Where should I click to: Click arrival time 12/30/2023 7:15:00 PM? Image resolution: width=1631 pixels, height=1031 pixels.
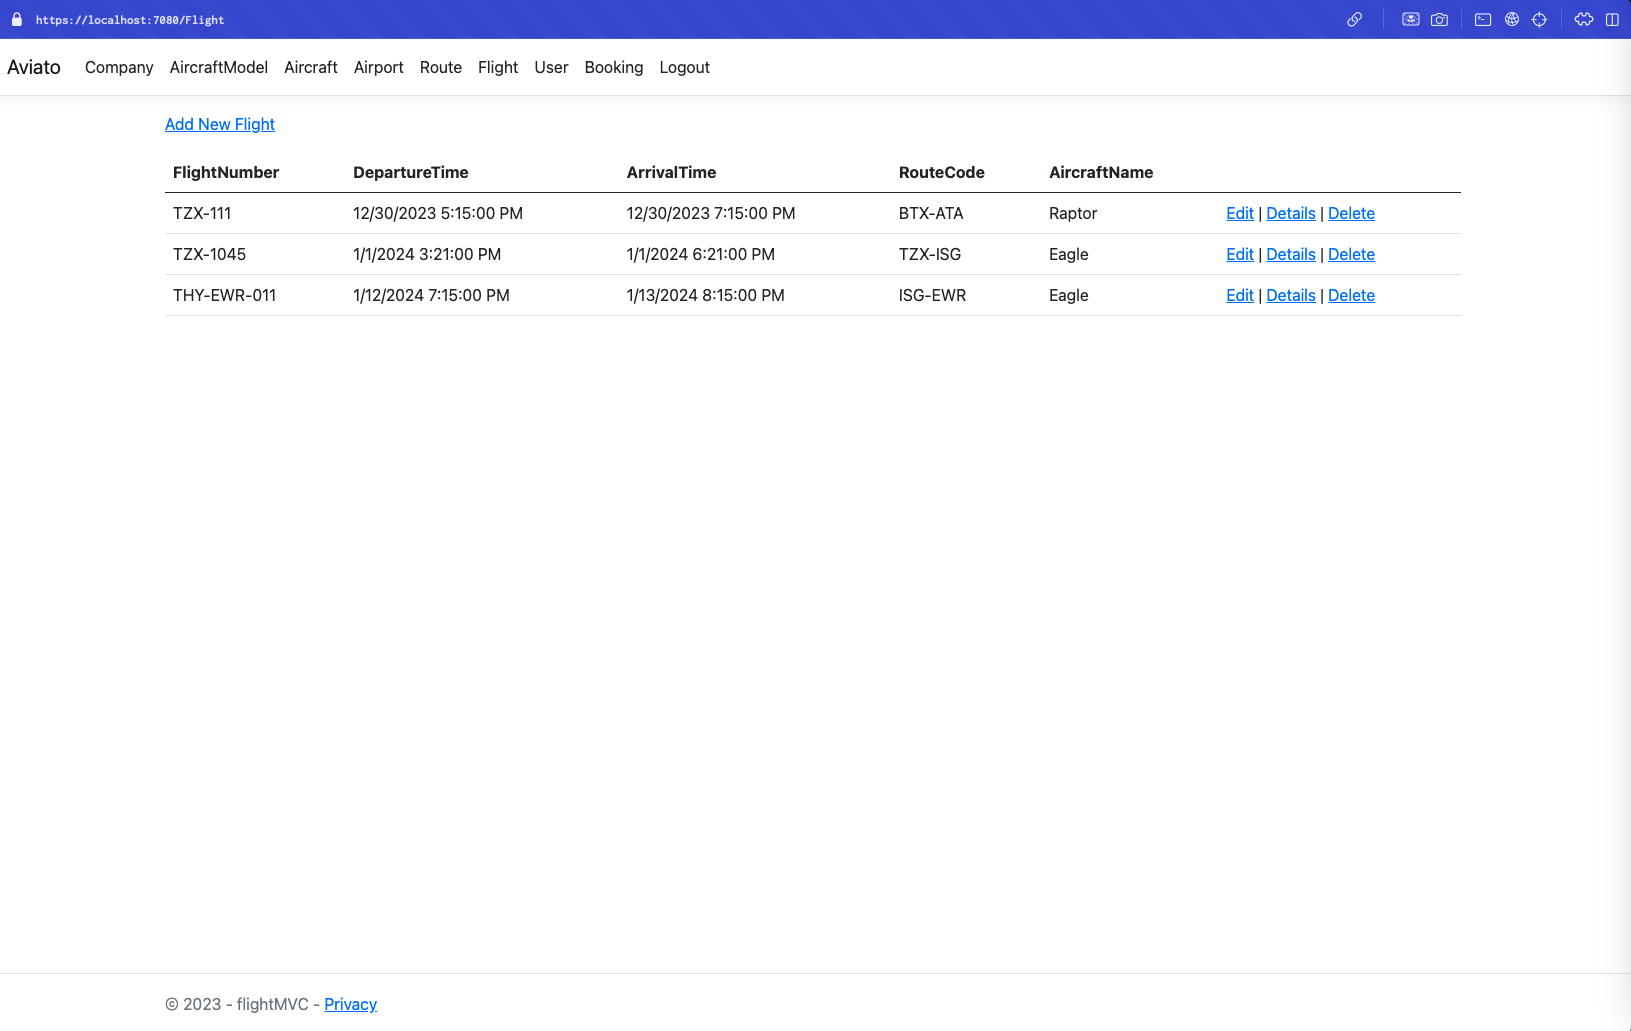[711, 213]
